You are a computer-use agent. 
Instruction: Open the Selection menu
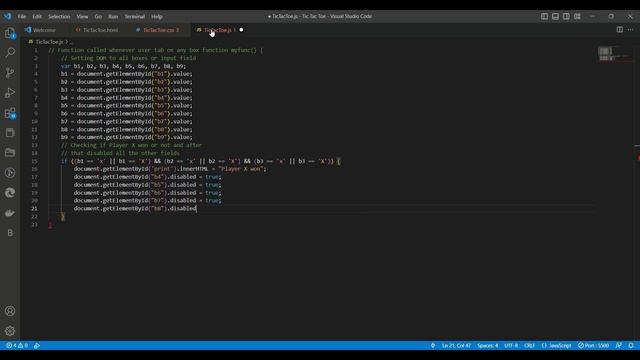click(59, 17)
